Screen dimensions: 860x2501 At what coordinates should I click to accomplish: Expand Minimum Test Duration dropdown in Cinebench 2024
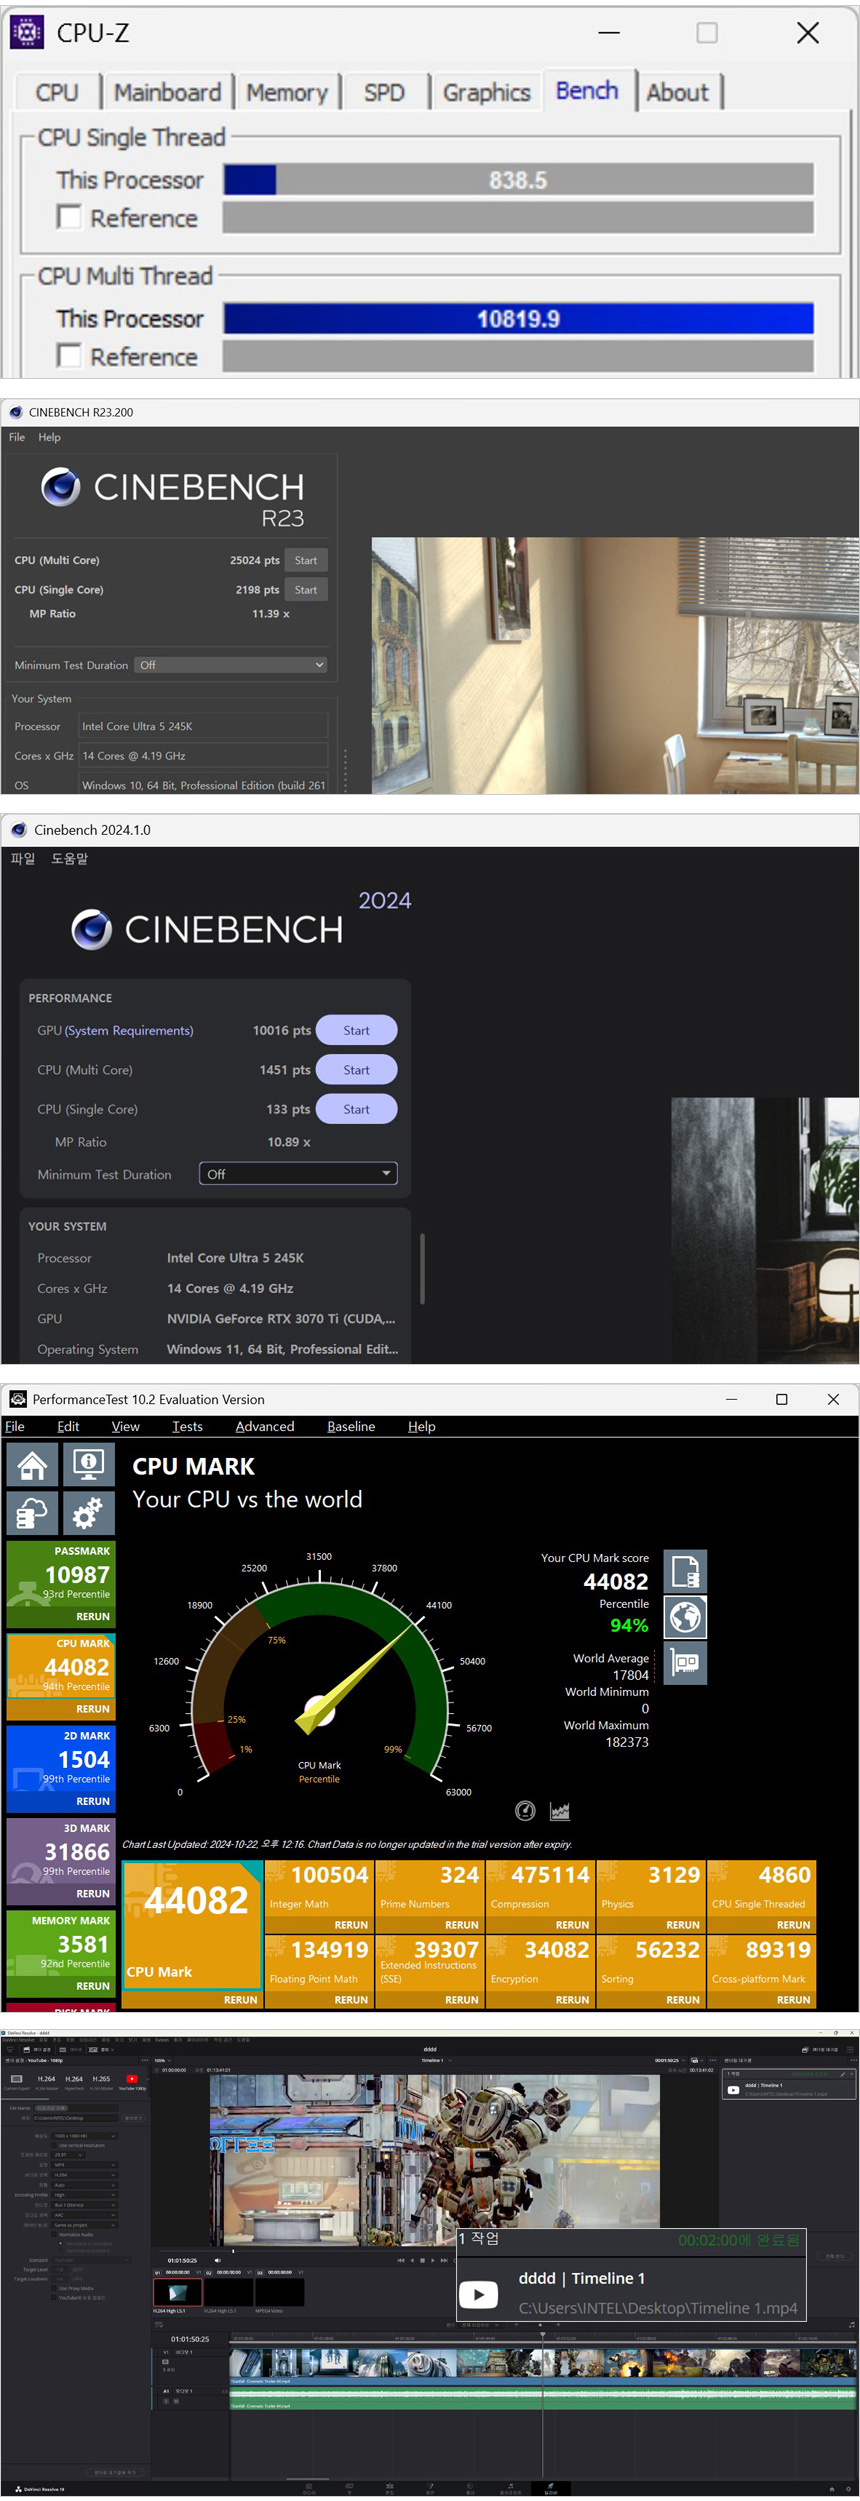298,1174
